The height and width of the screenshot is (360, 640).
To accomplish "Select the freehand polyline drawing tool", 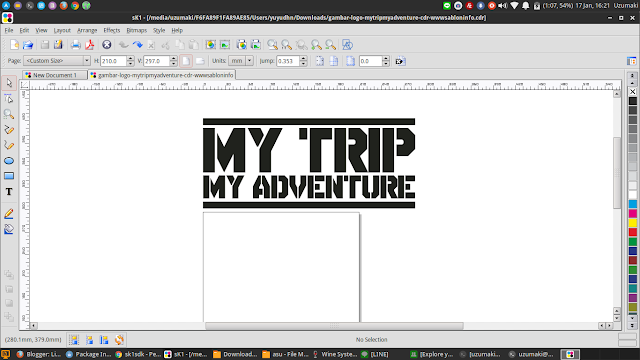I will coord(9,130).
